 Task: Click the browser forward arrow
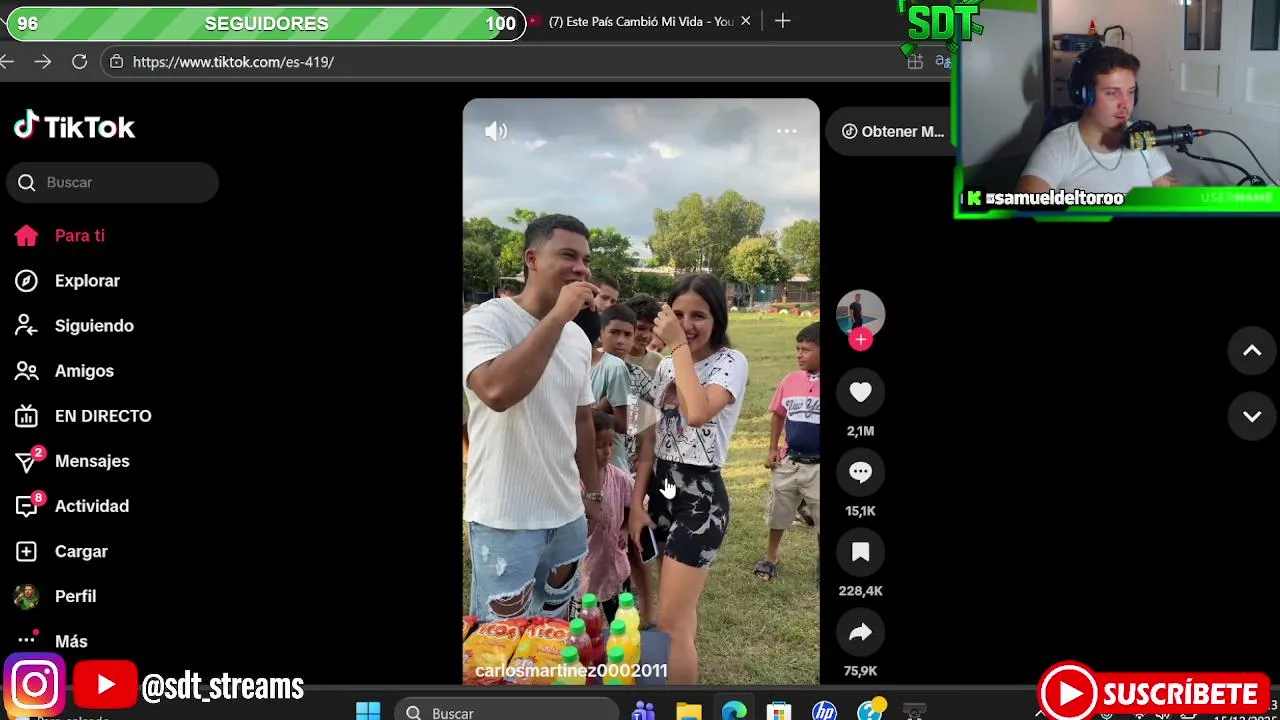click(42, 62)
